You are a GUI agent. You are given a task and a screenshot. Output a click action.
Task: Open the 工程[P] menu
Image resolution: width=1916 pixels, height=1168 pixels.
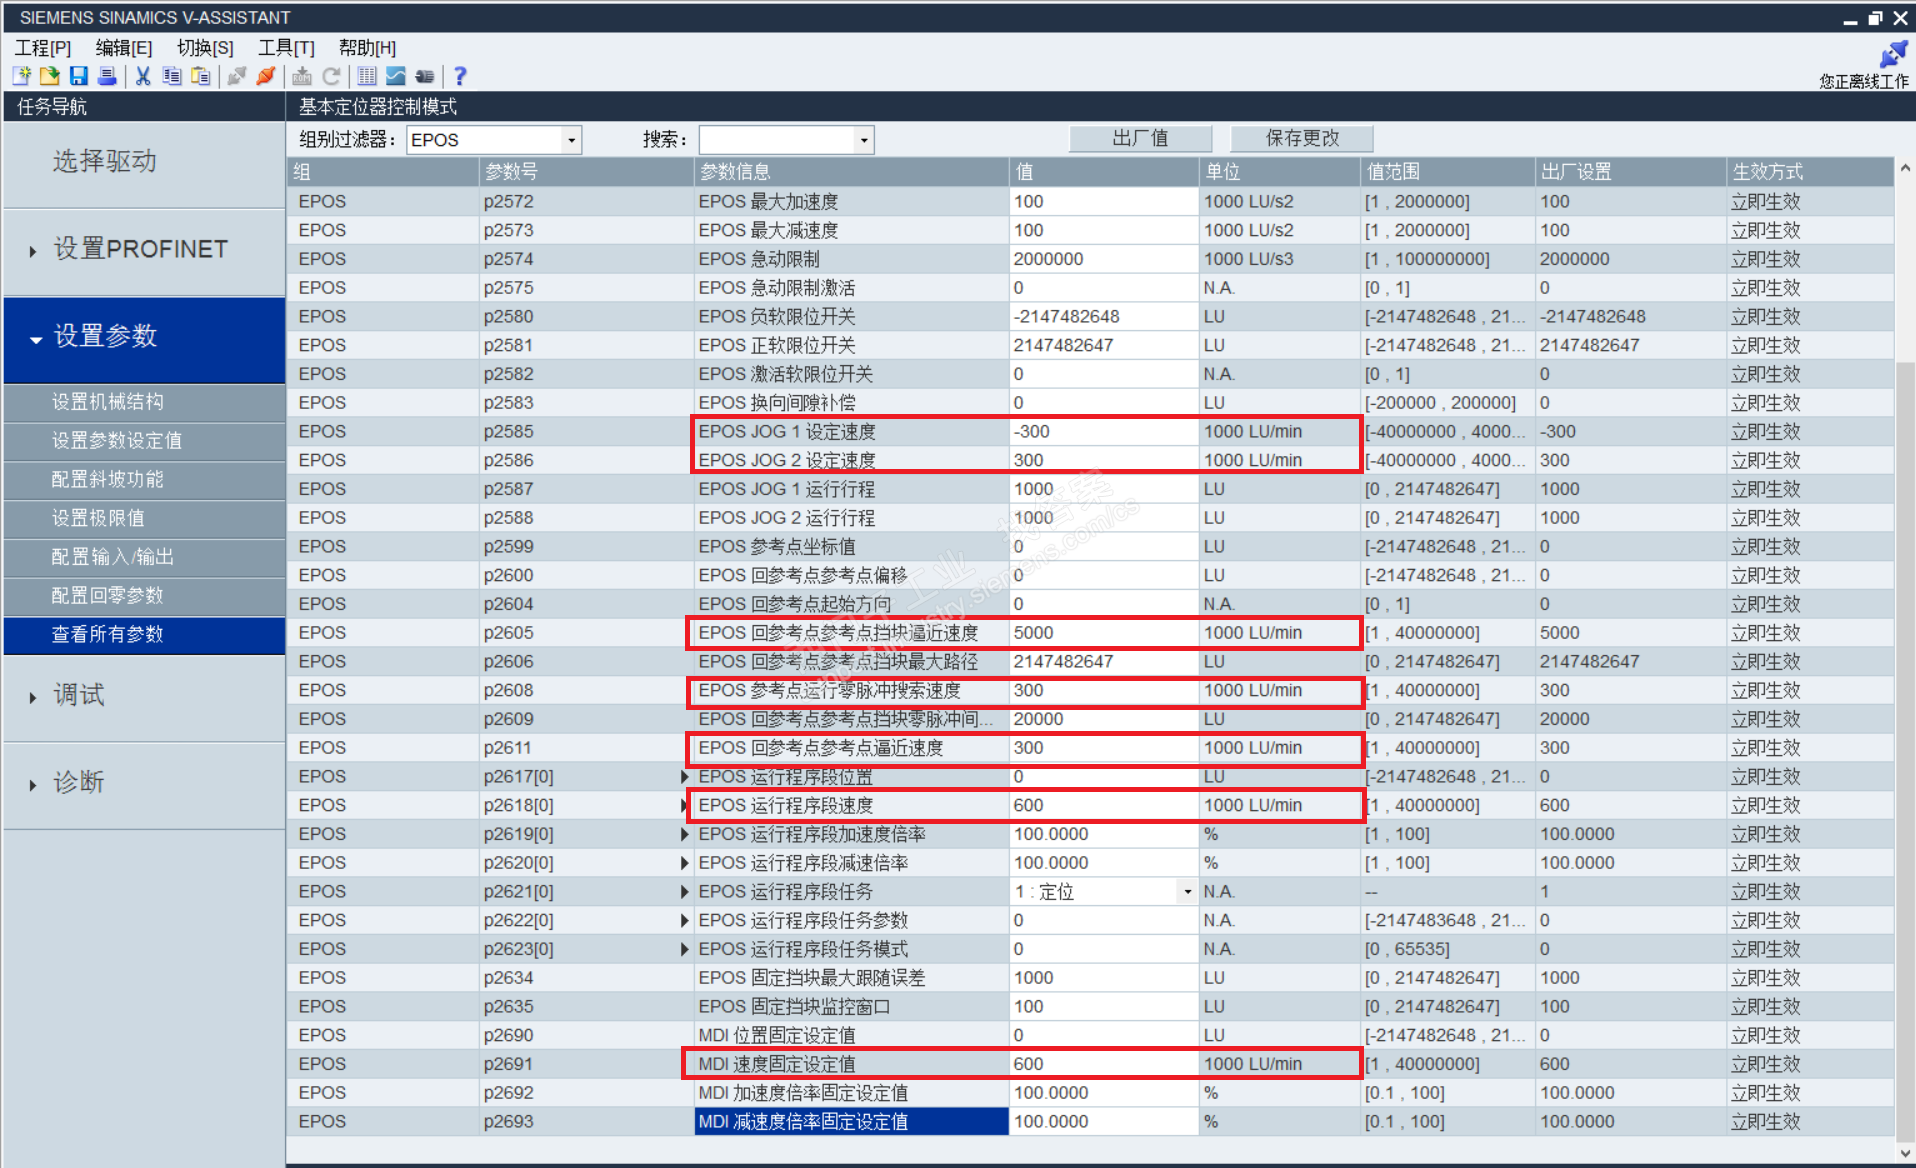tap(43, 48)
